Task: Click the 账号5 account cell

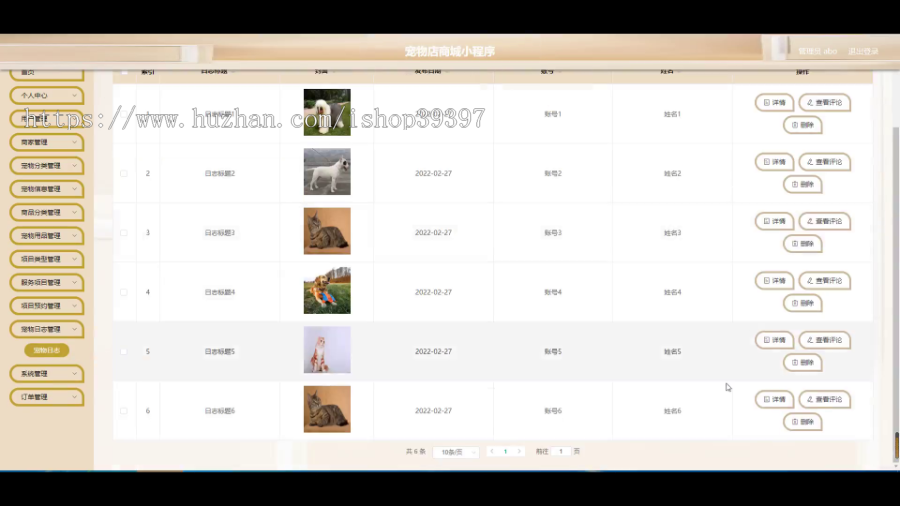Action: pyautogui.click(x=553, y=352)
